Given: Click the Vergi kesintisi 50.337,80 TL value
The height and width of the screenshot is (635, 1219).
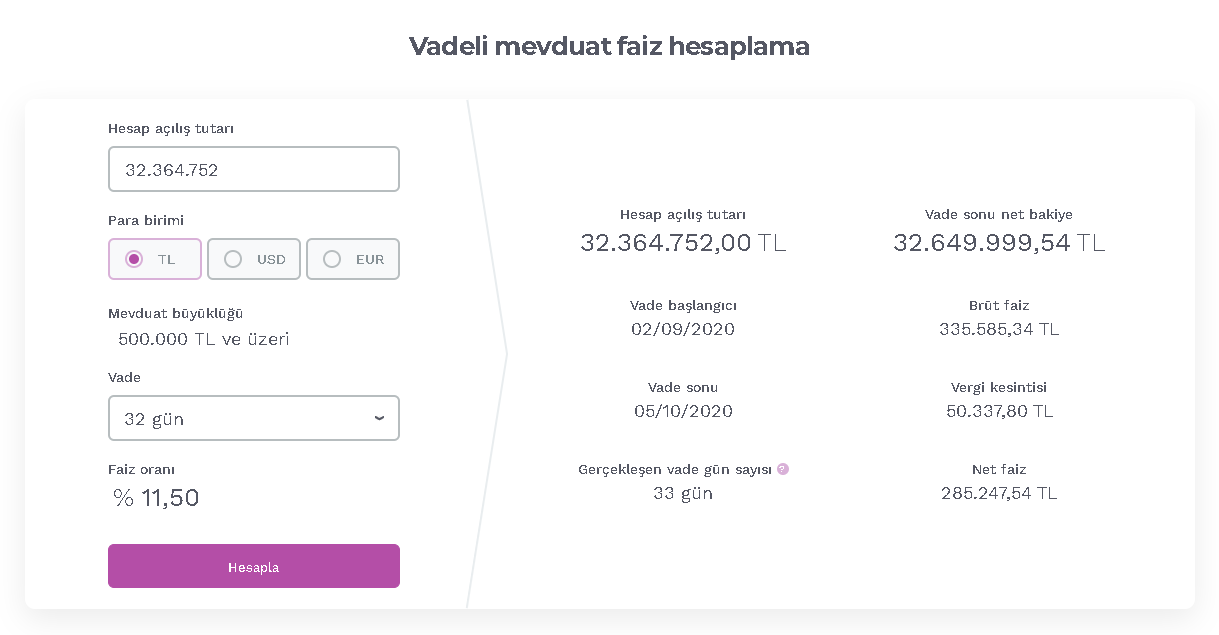Looking at the screenshot, I should 999,411.
